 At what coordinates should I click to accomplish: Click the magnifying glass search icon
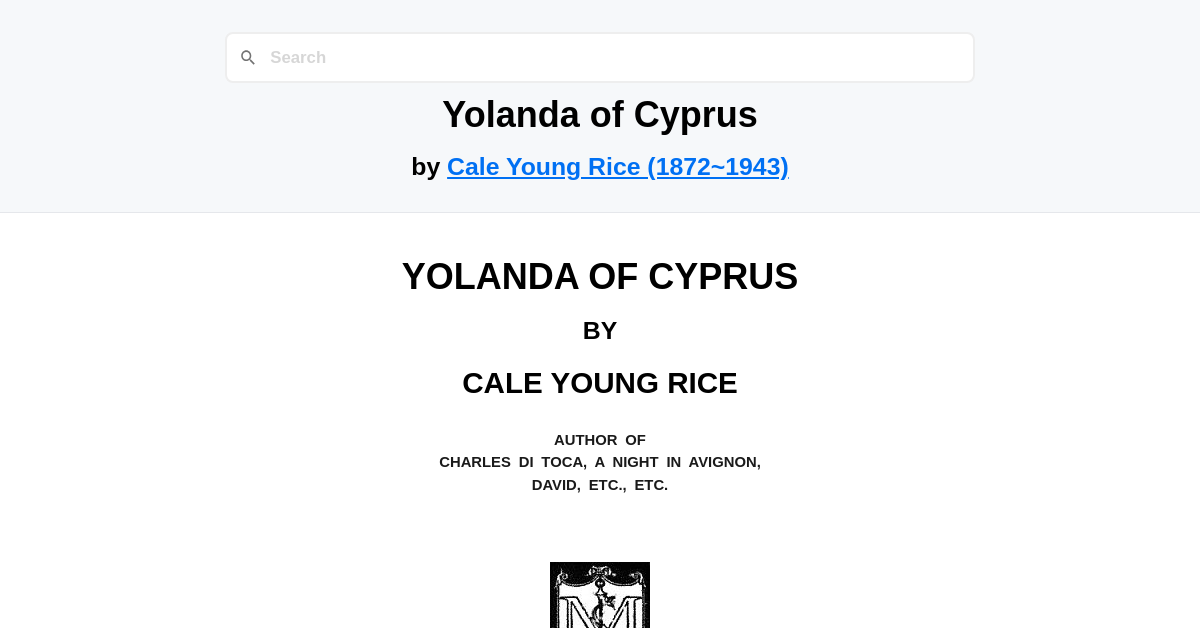pyautogui.click(x=248, y=57)
